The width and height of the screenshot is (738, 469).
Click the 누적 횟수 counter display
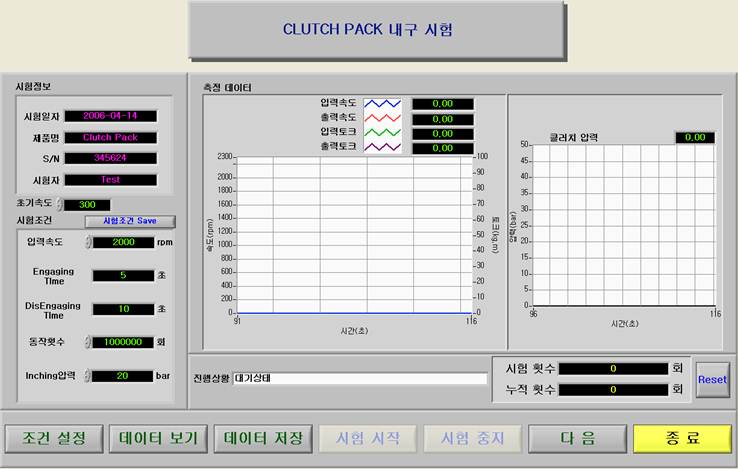point(613,389)
